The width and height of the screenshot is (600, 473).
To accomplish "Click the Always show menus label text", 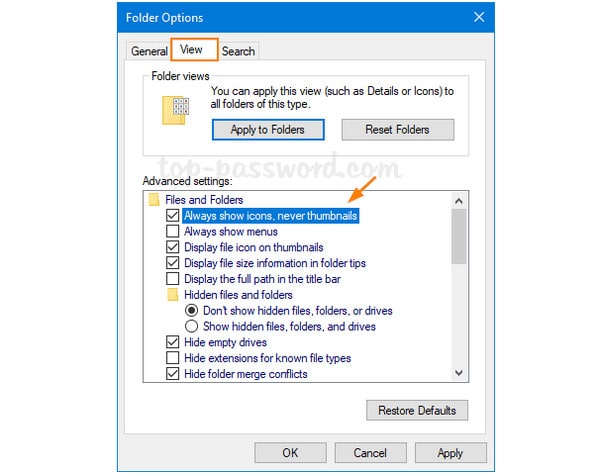I will point(231,232).
